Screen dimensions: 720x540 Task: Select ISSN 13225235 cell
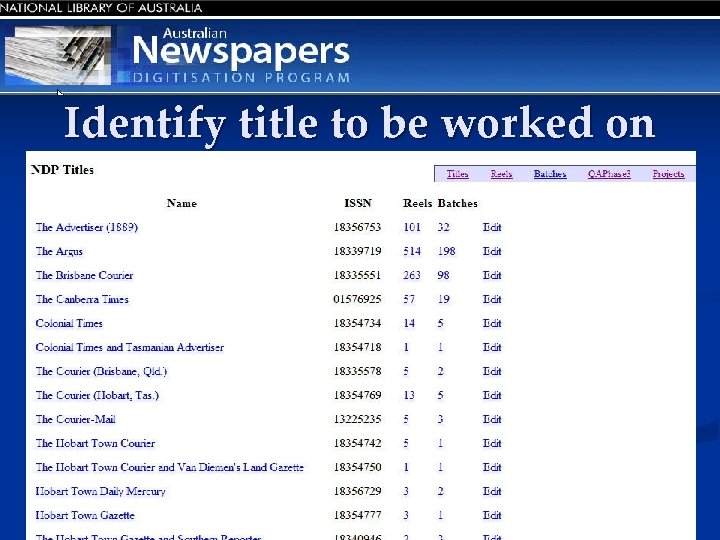click(x=357, y=419)
